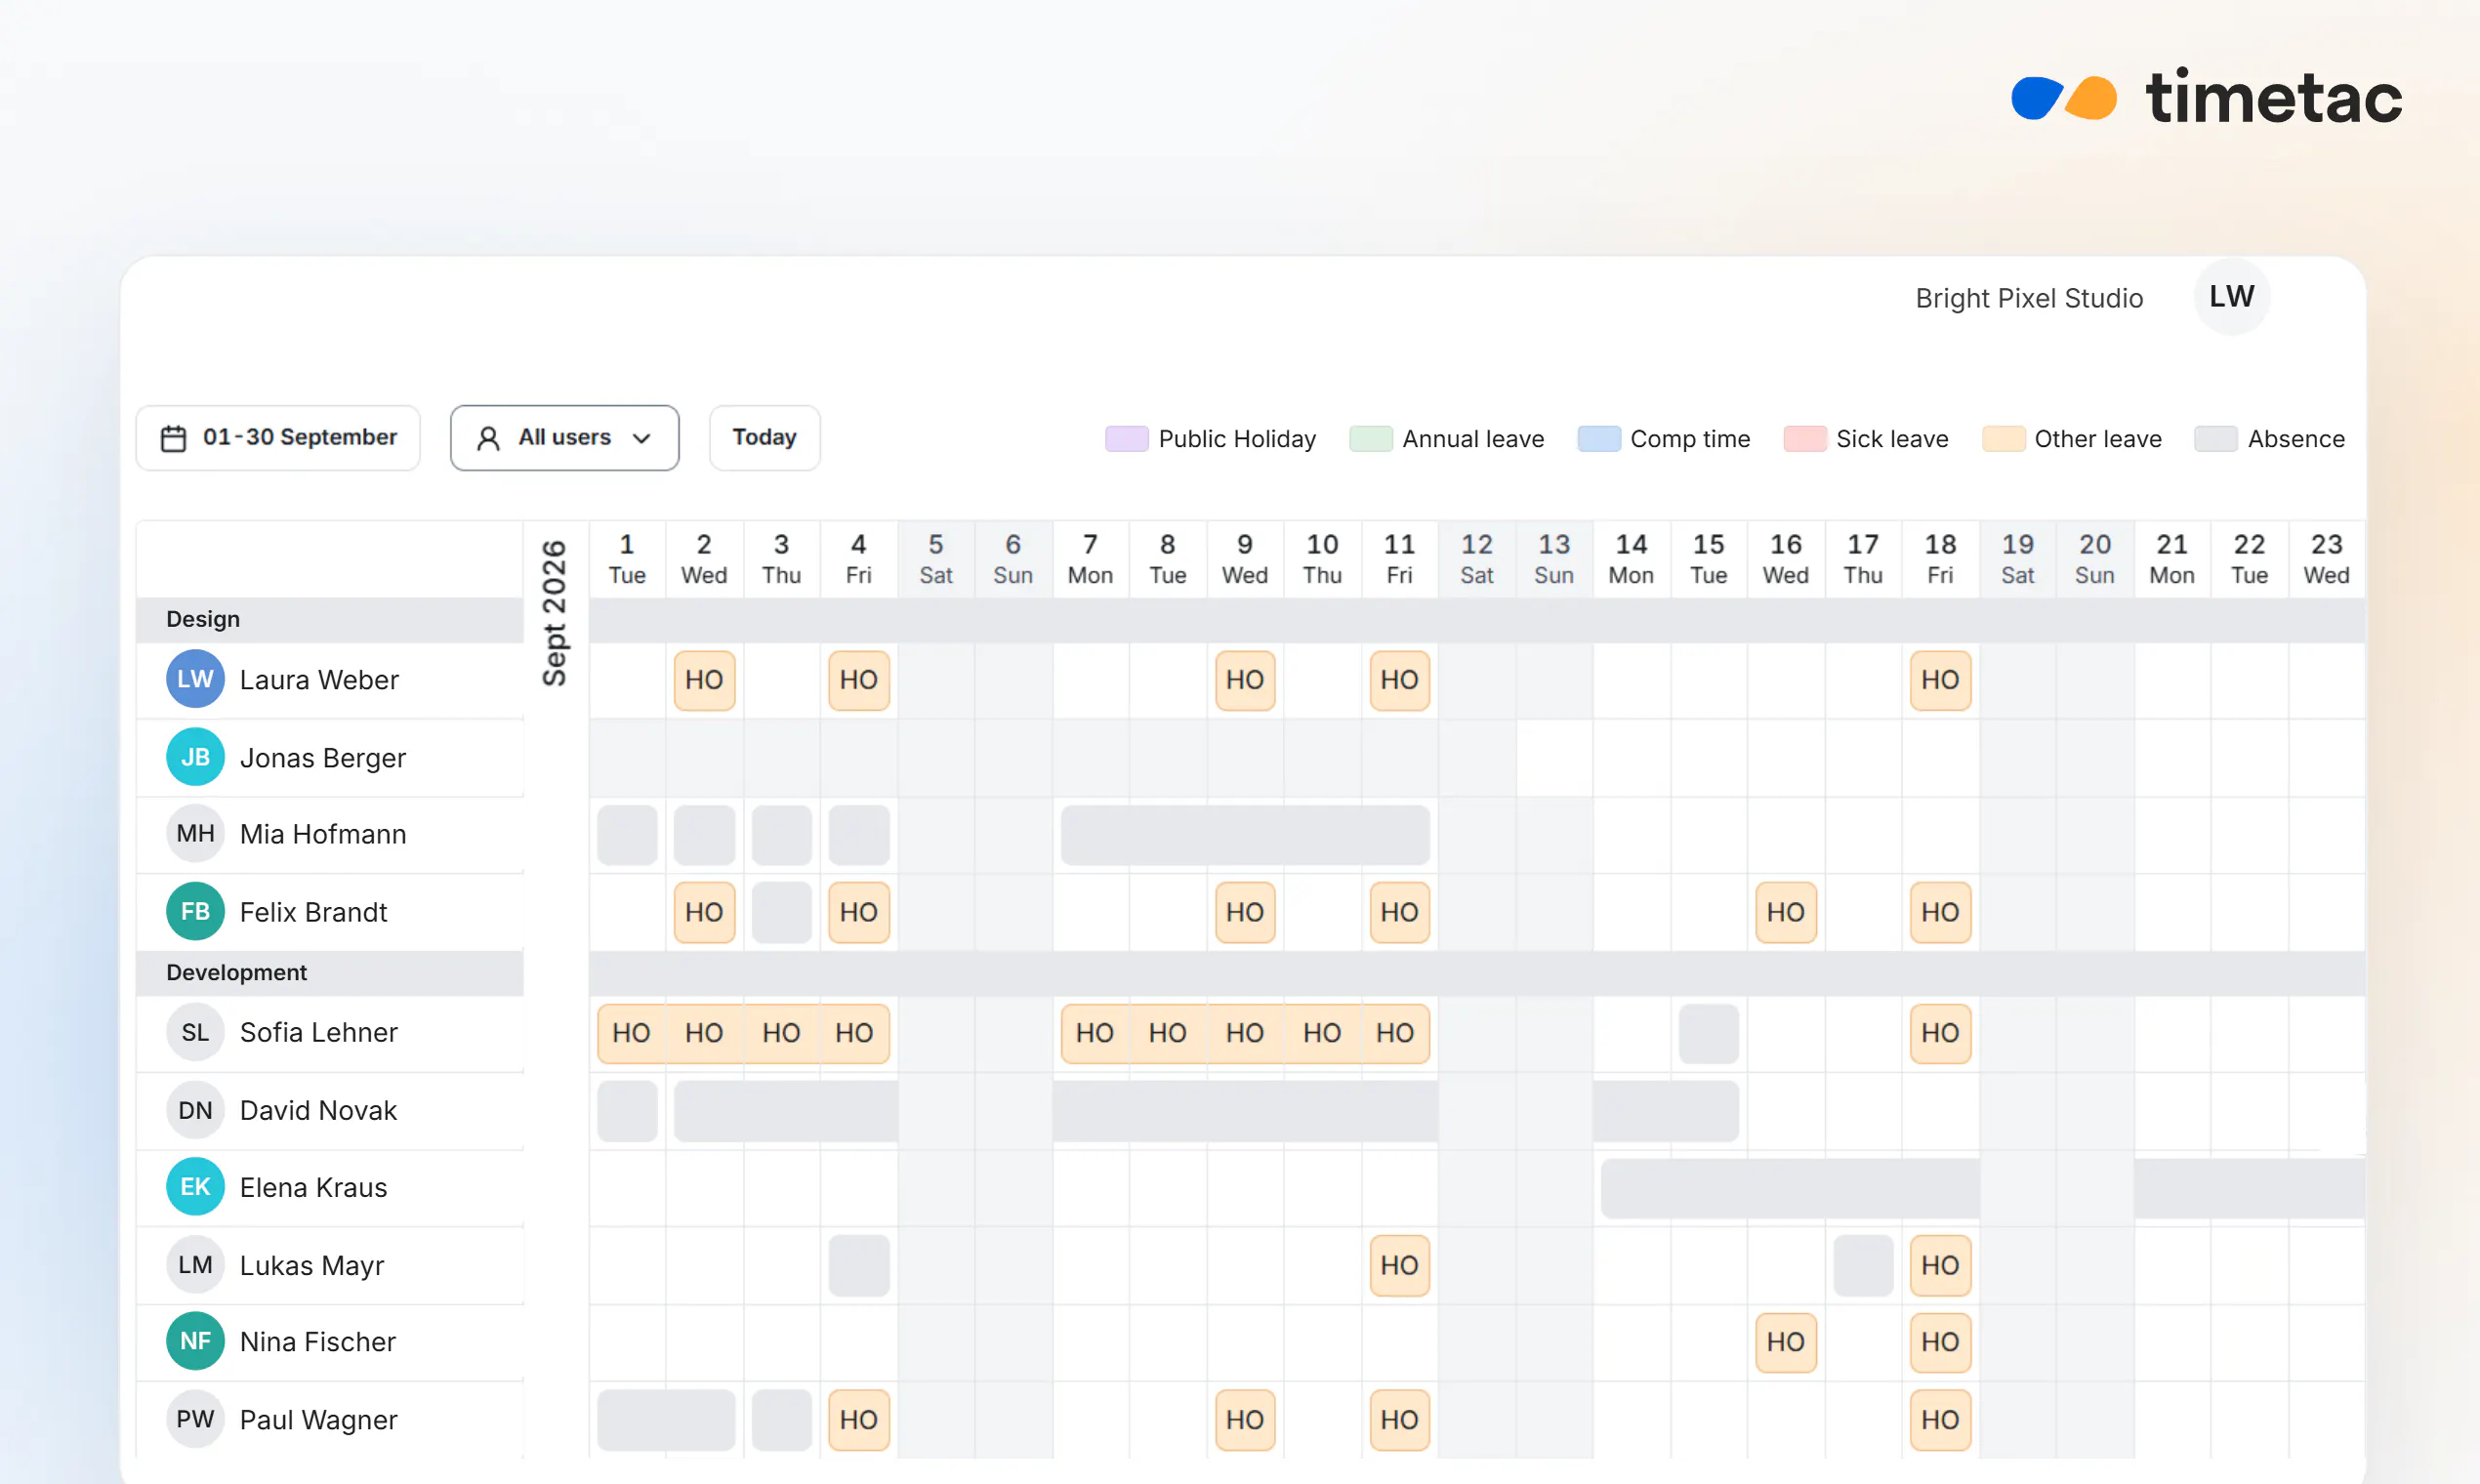The width and height of the screenshot is (2480, 1484).
Task: Select Laura Weber's HO entry on 2 Wed
Action: tap(704, 680)
